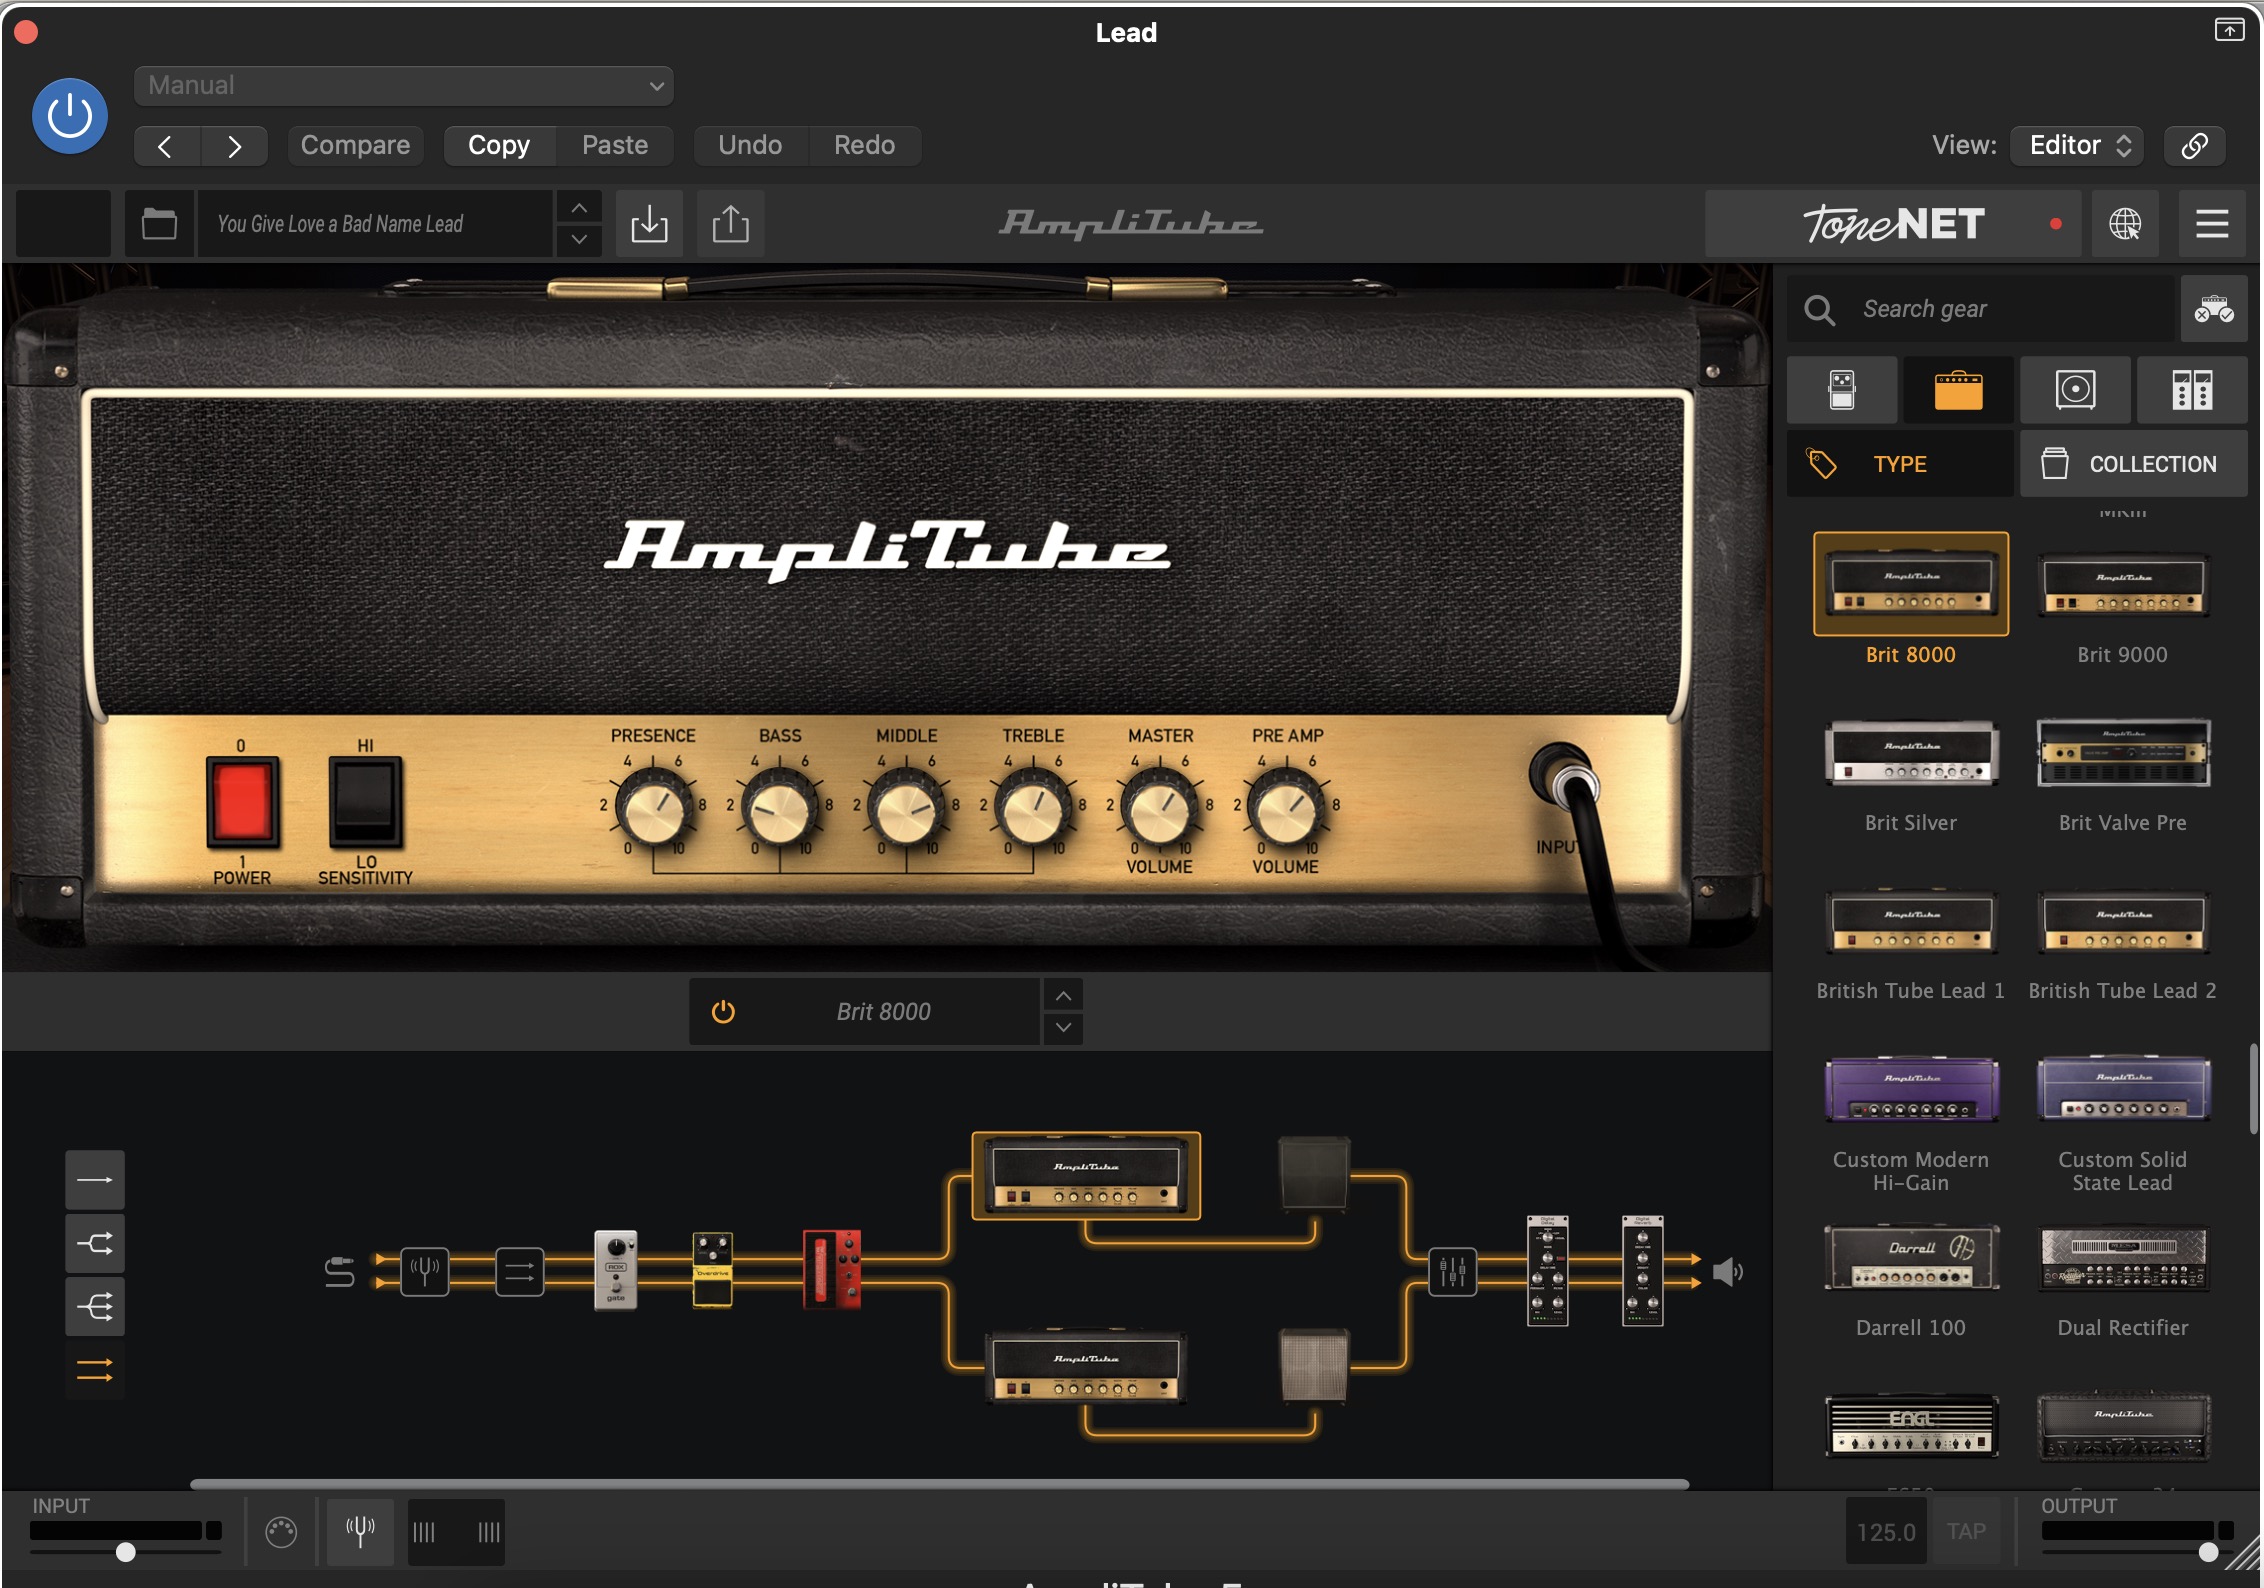Step to next preset with down arrow
This screenshot has width=2264, height=1588.
coord(579,240)
